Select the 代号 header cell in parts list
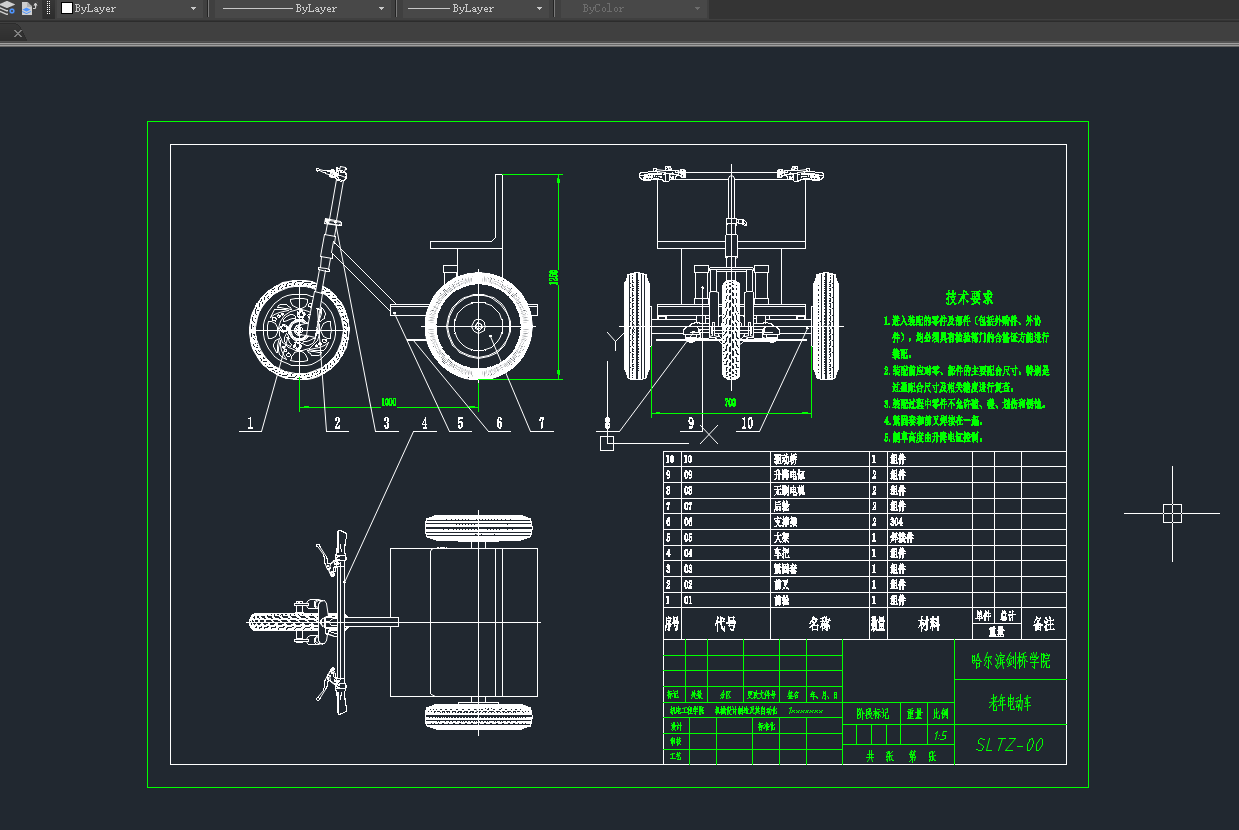1239x830 pixels. pyautogui.click(x=725, y=624)
